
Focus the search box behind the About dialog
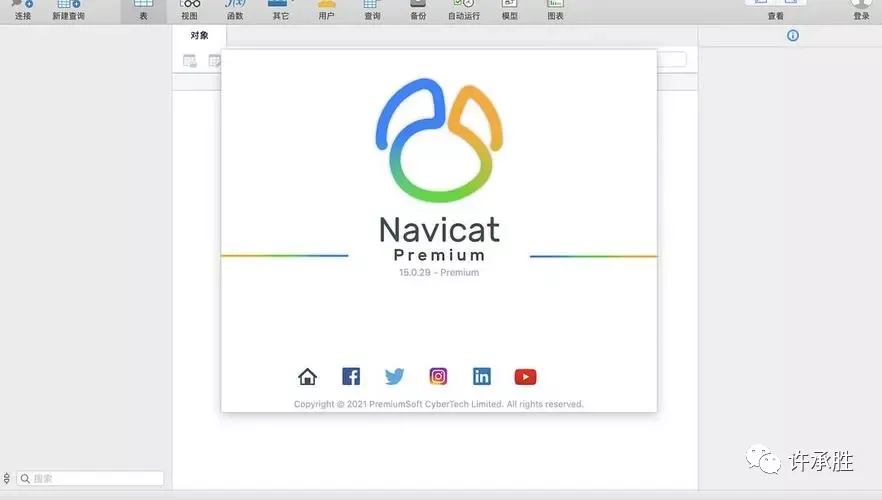coord(672,59)
